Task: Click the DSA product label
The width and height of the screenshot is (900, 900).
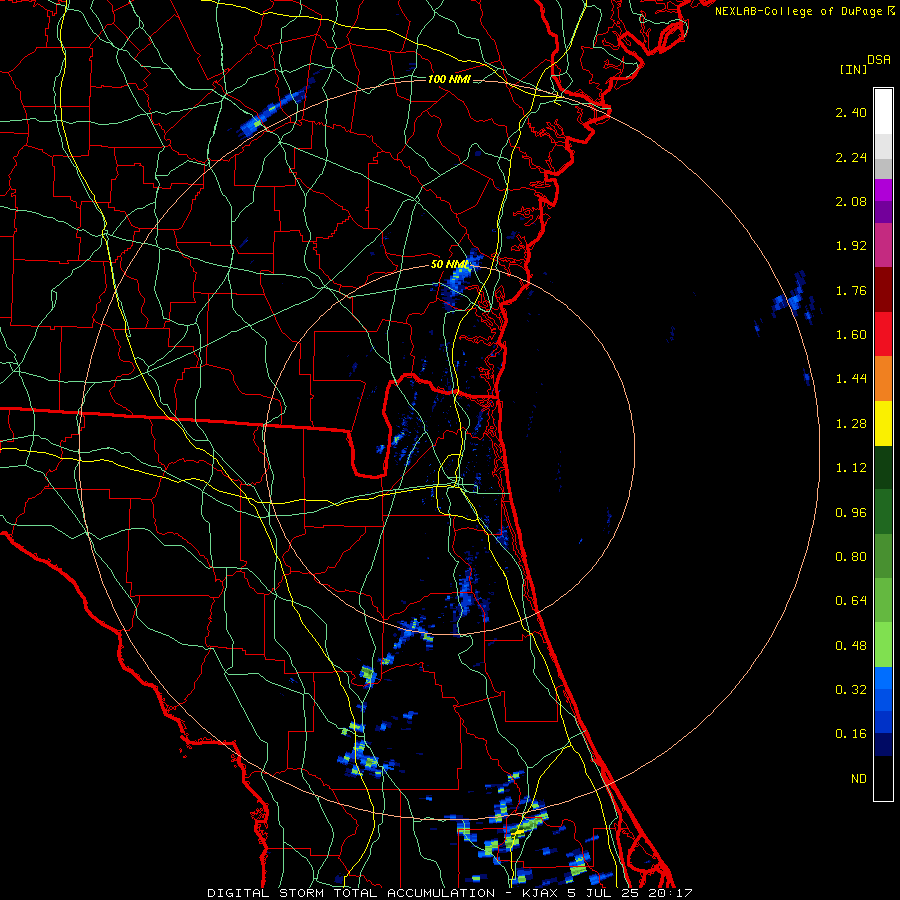Action: (x=879, y=60)
